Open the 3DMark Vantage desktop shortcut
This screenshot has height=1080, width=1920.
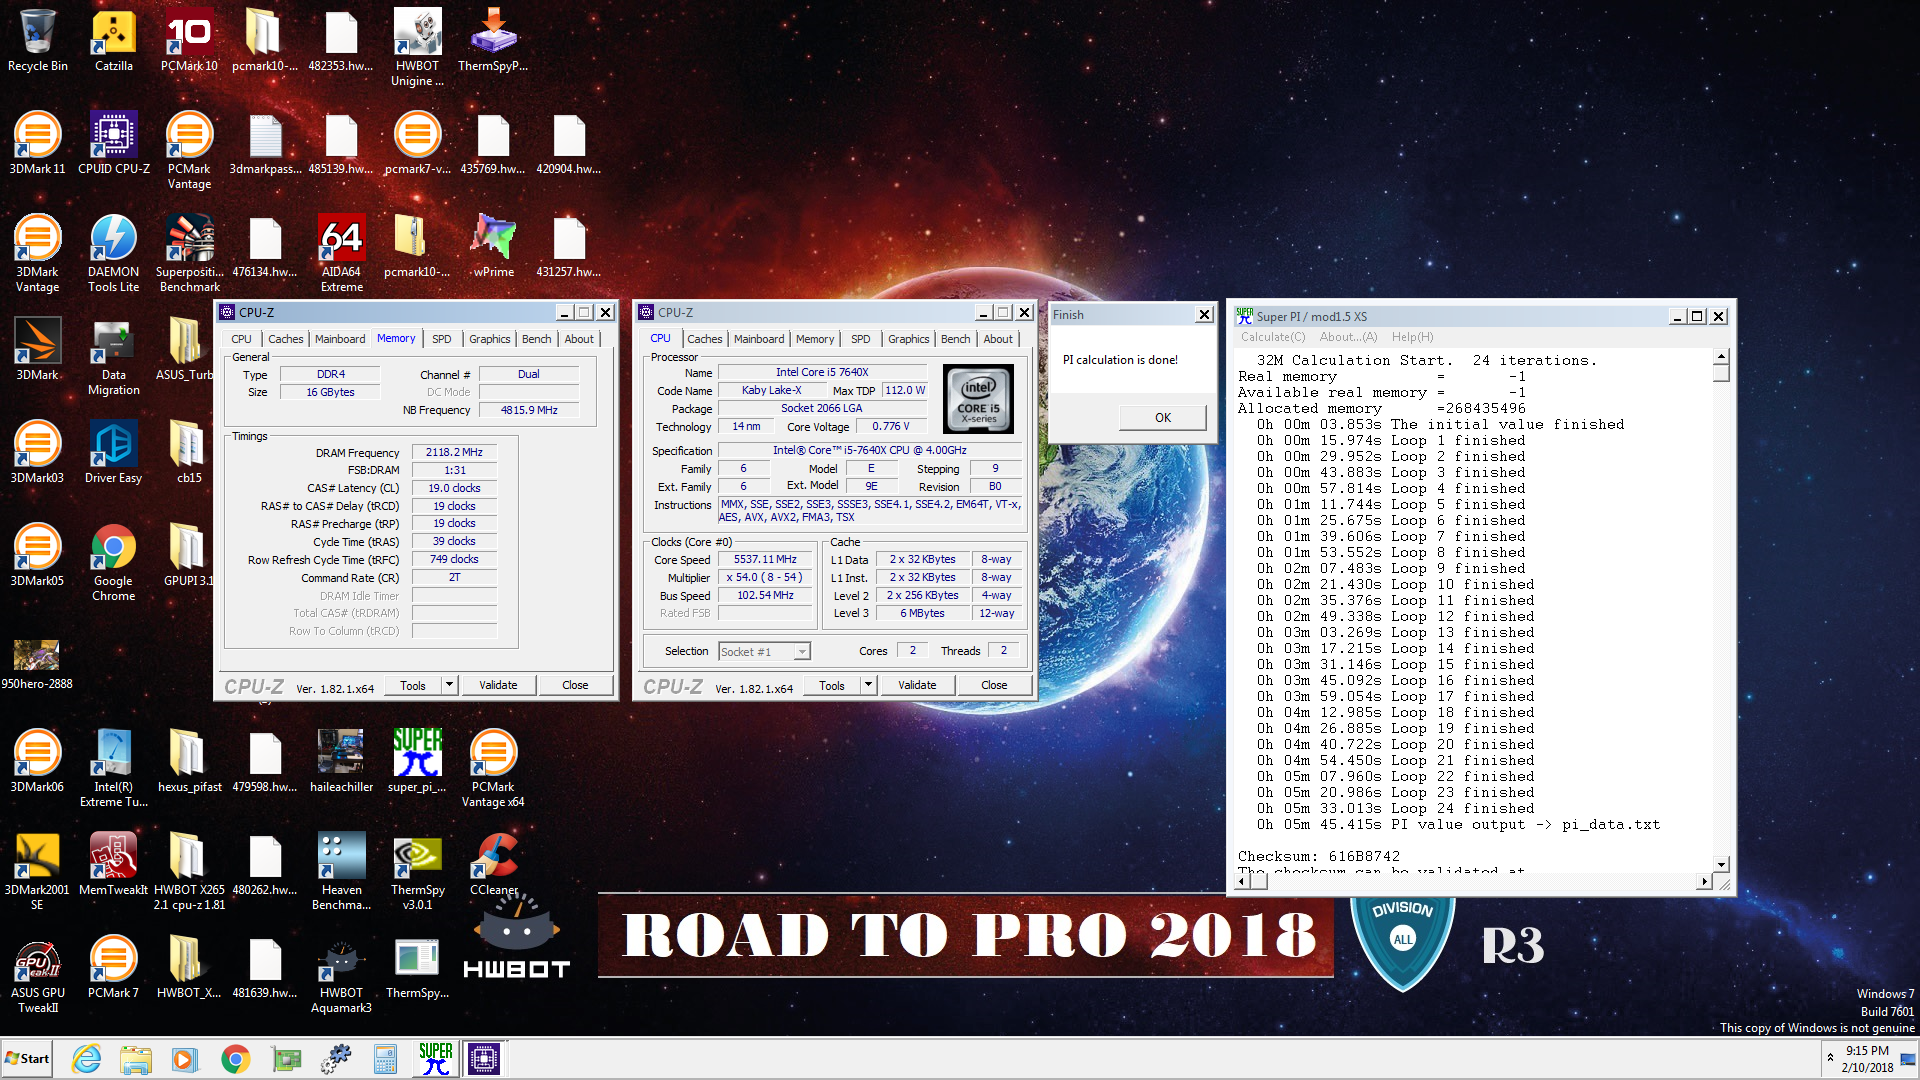pyautogui.click(x=38, y=253)
